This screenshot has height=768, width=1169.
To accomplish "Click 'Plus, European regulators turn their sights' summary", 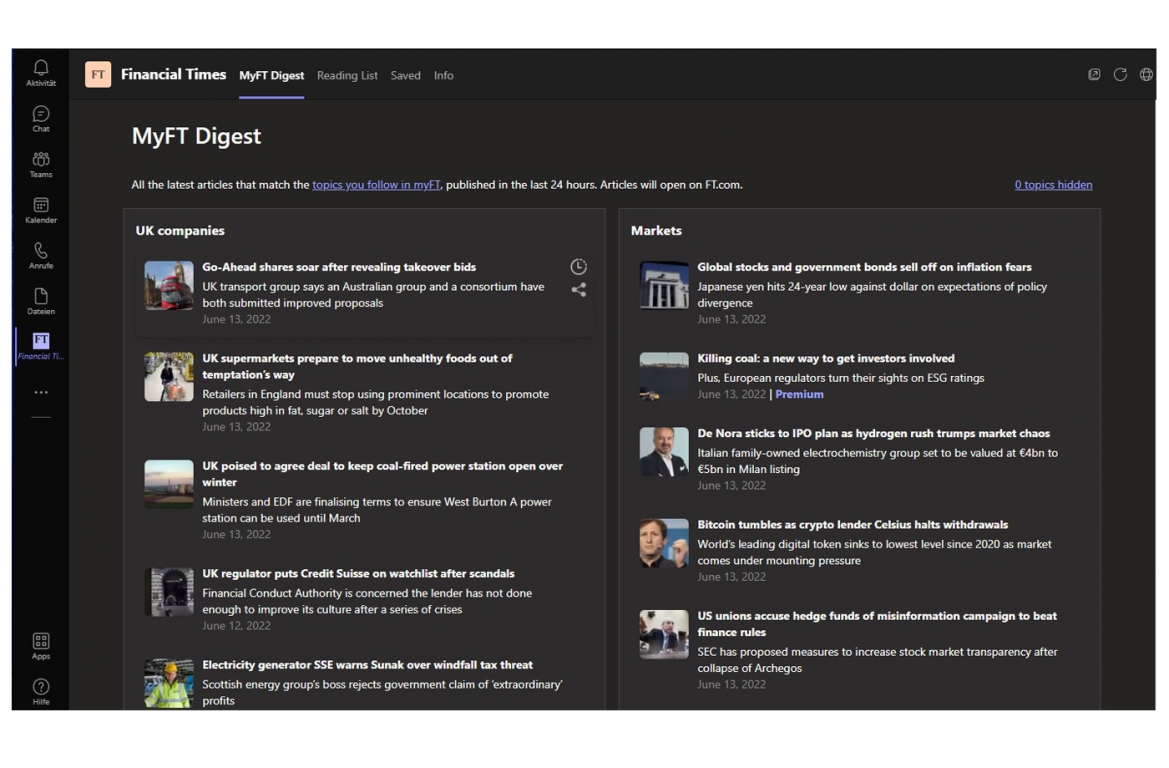I will pyautogui.click(x=840, y=378).
